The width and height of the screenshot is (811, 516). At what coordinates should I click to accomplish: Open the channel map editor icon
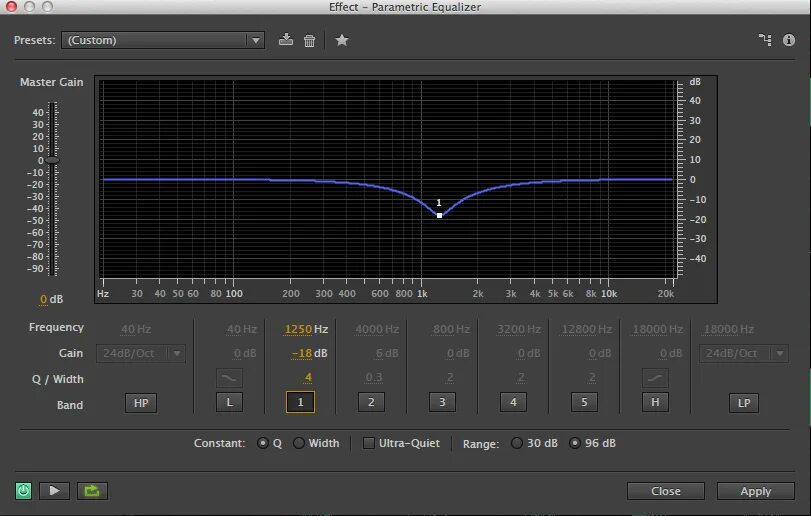tap(765, 40)
